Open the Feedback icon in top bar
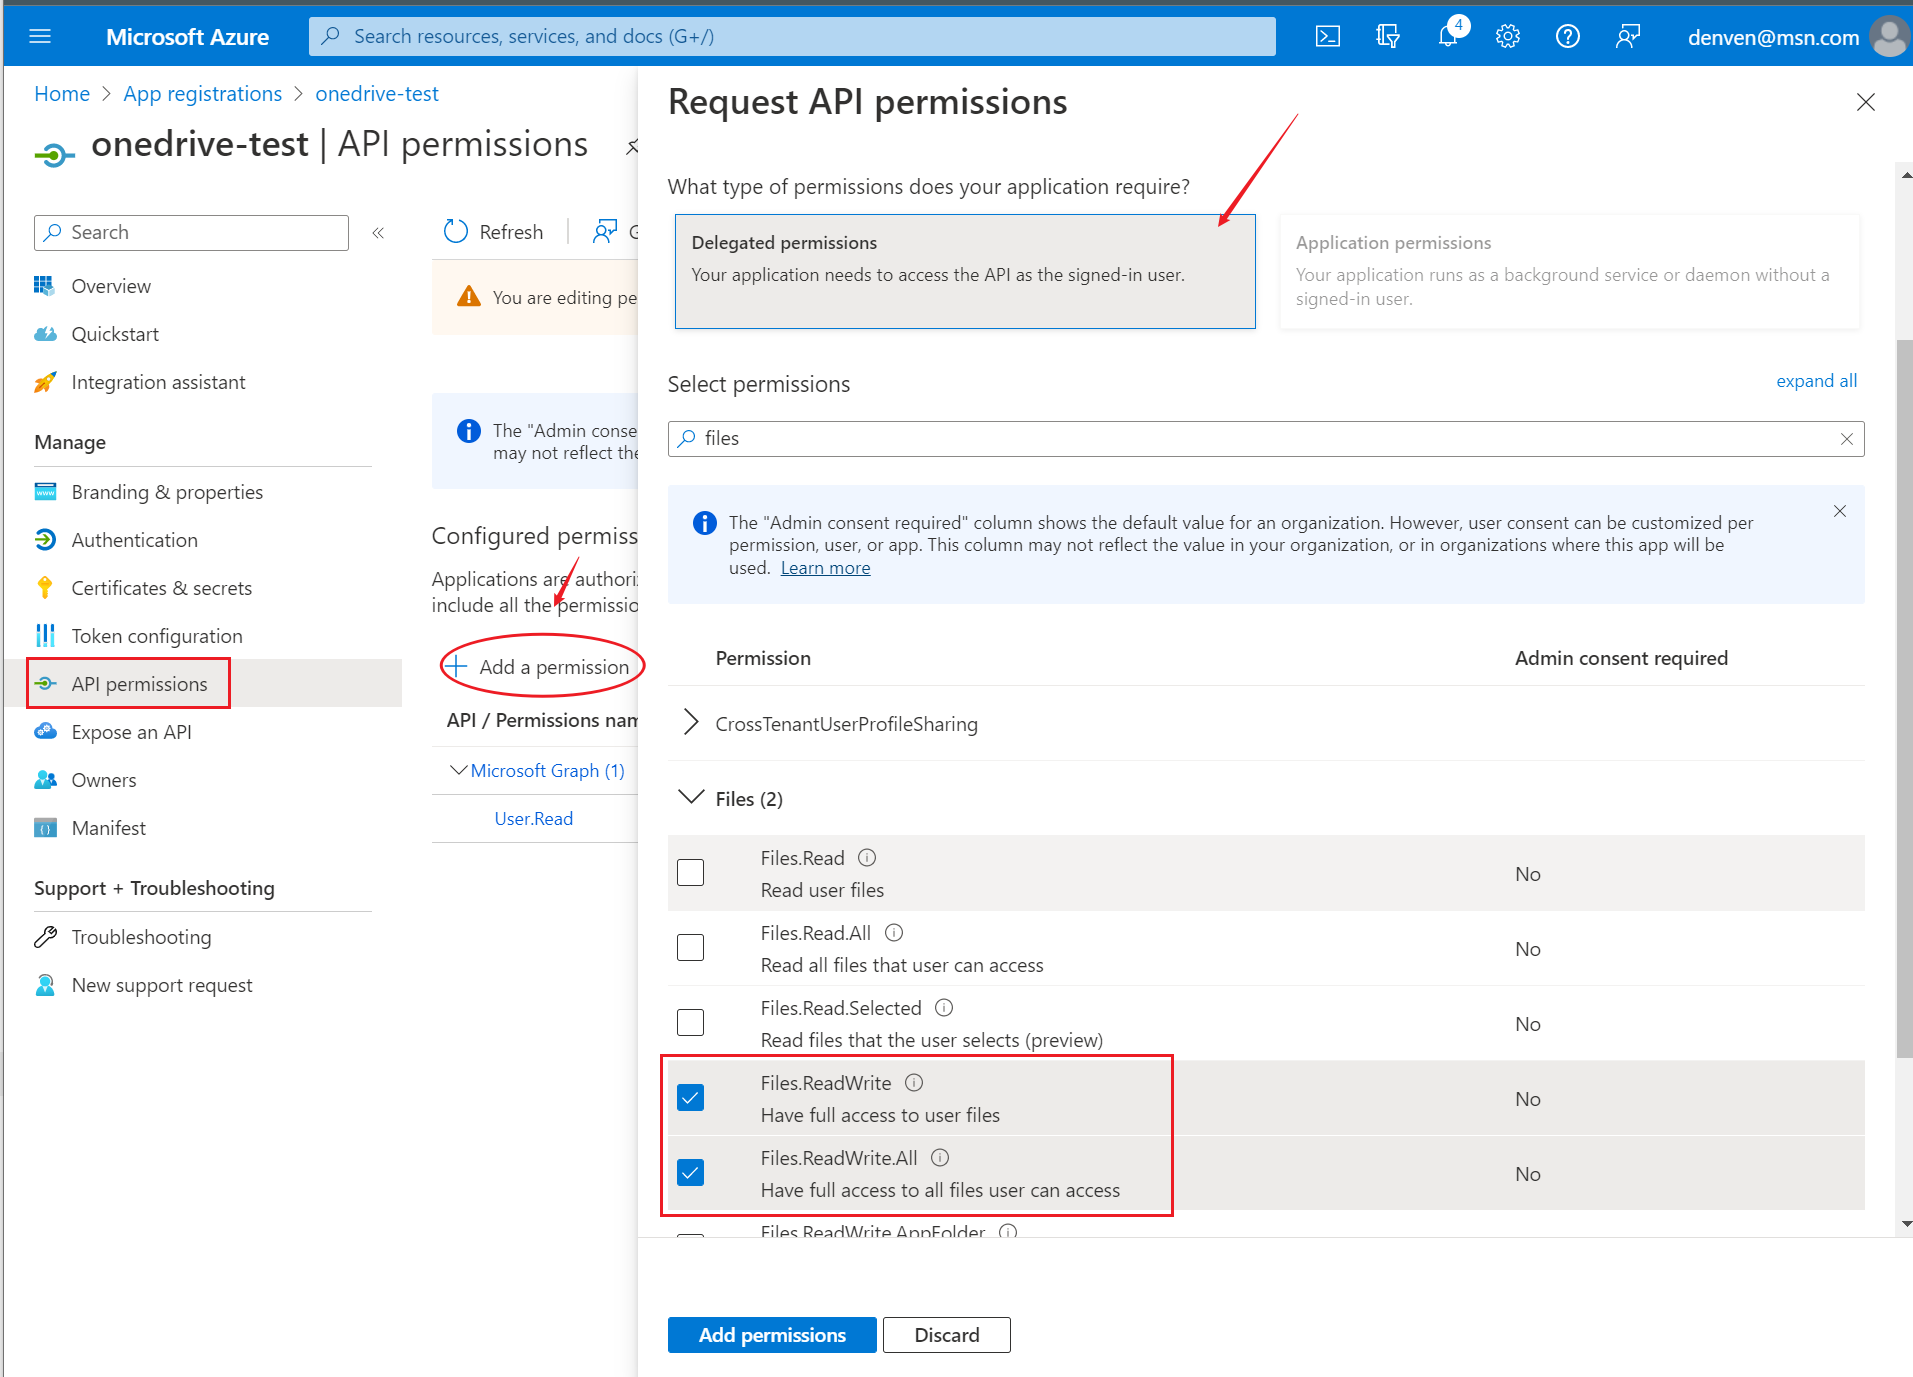Screen dimensions: 1913x1377 tap(1627, 37)
